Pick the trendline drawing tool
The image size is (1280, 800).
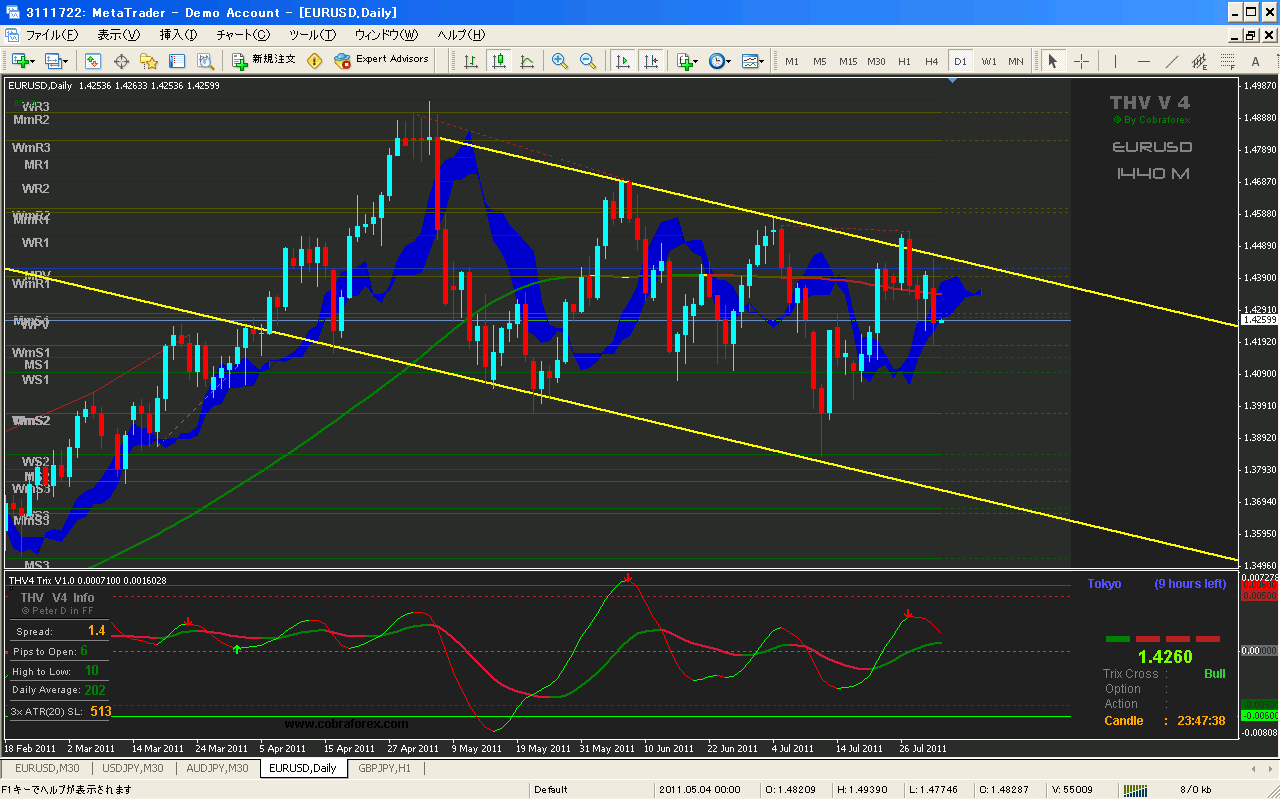point(1172,61)
